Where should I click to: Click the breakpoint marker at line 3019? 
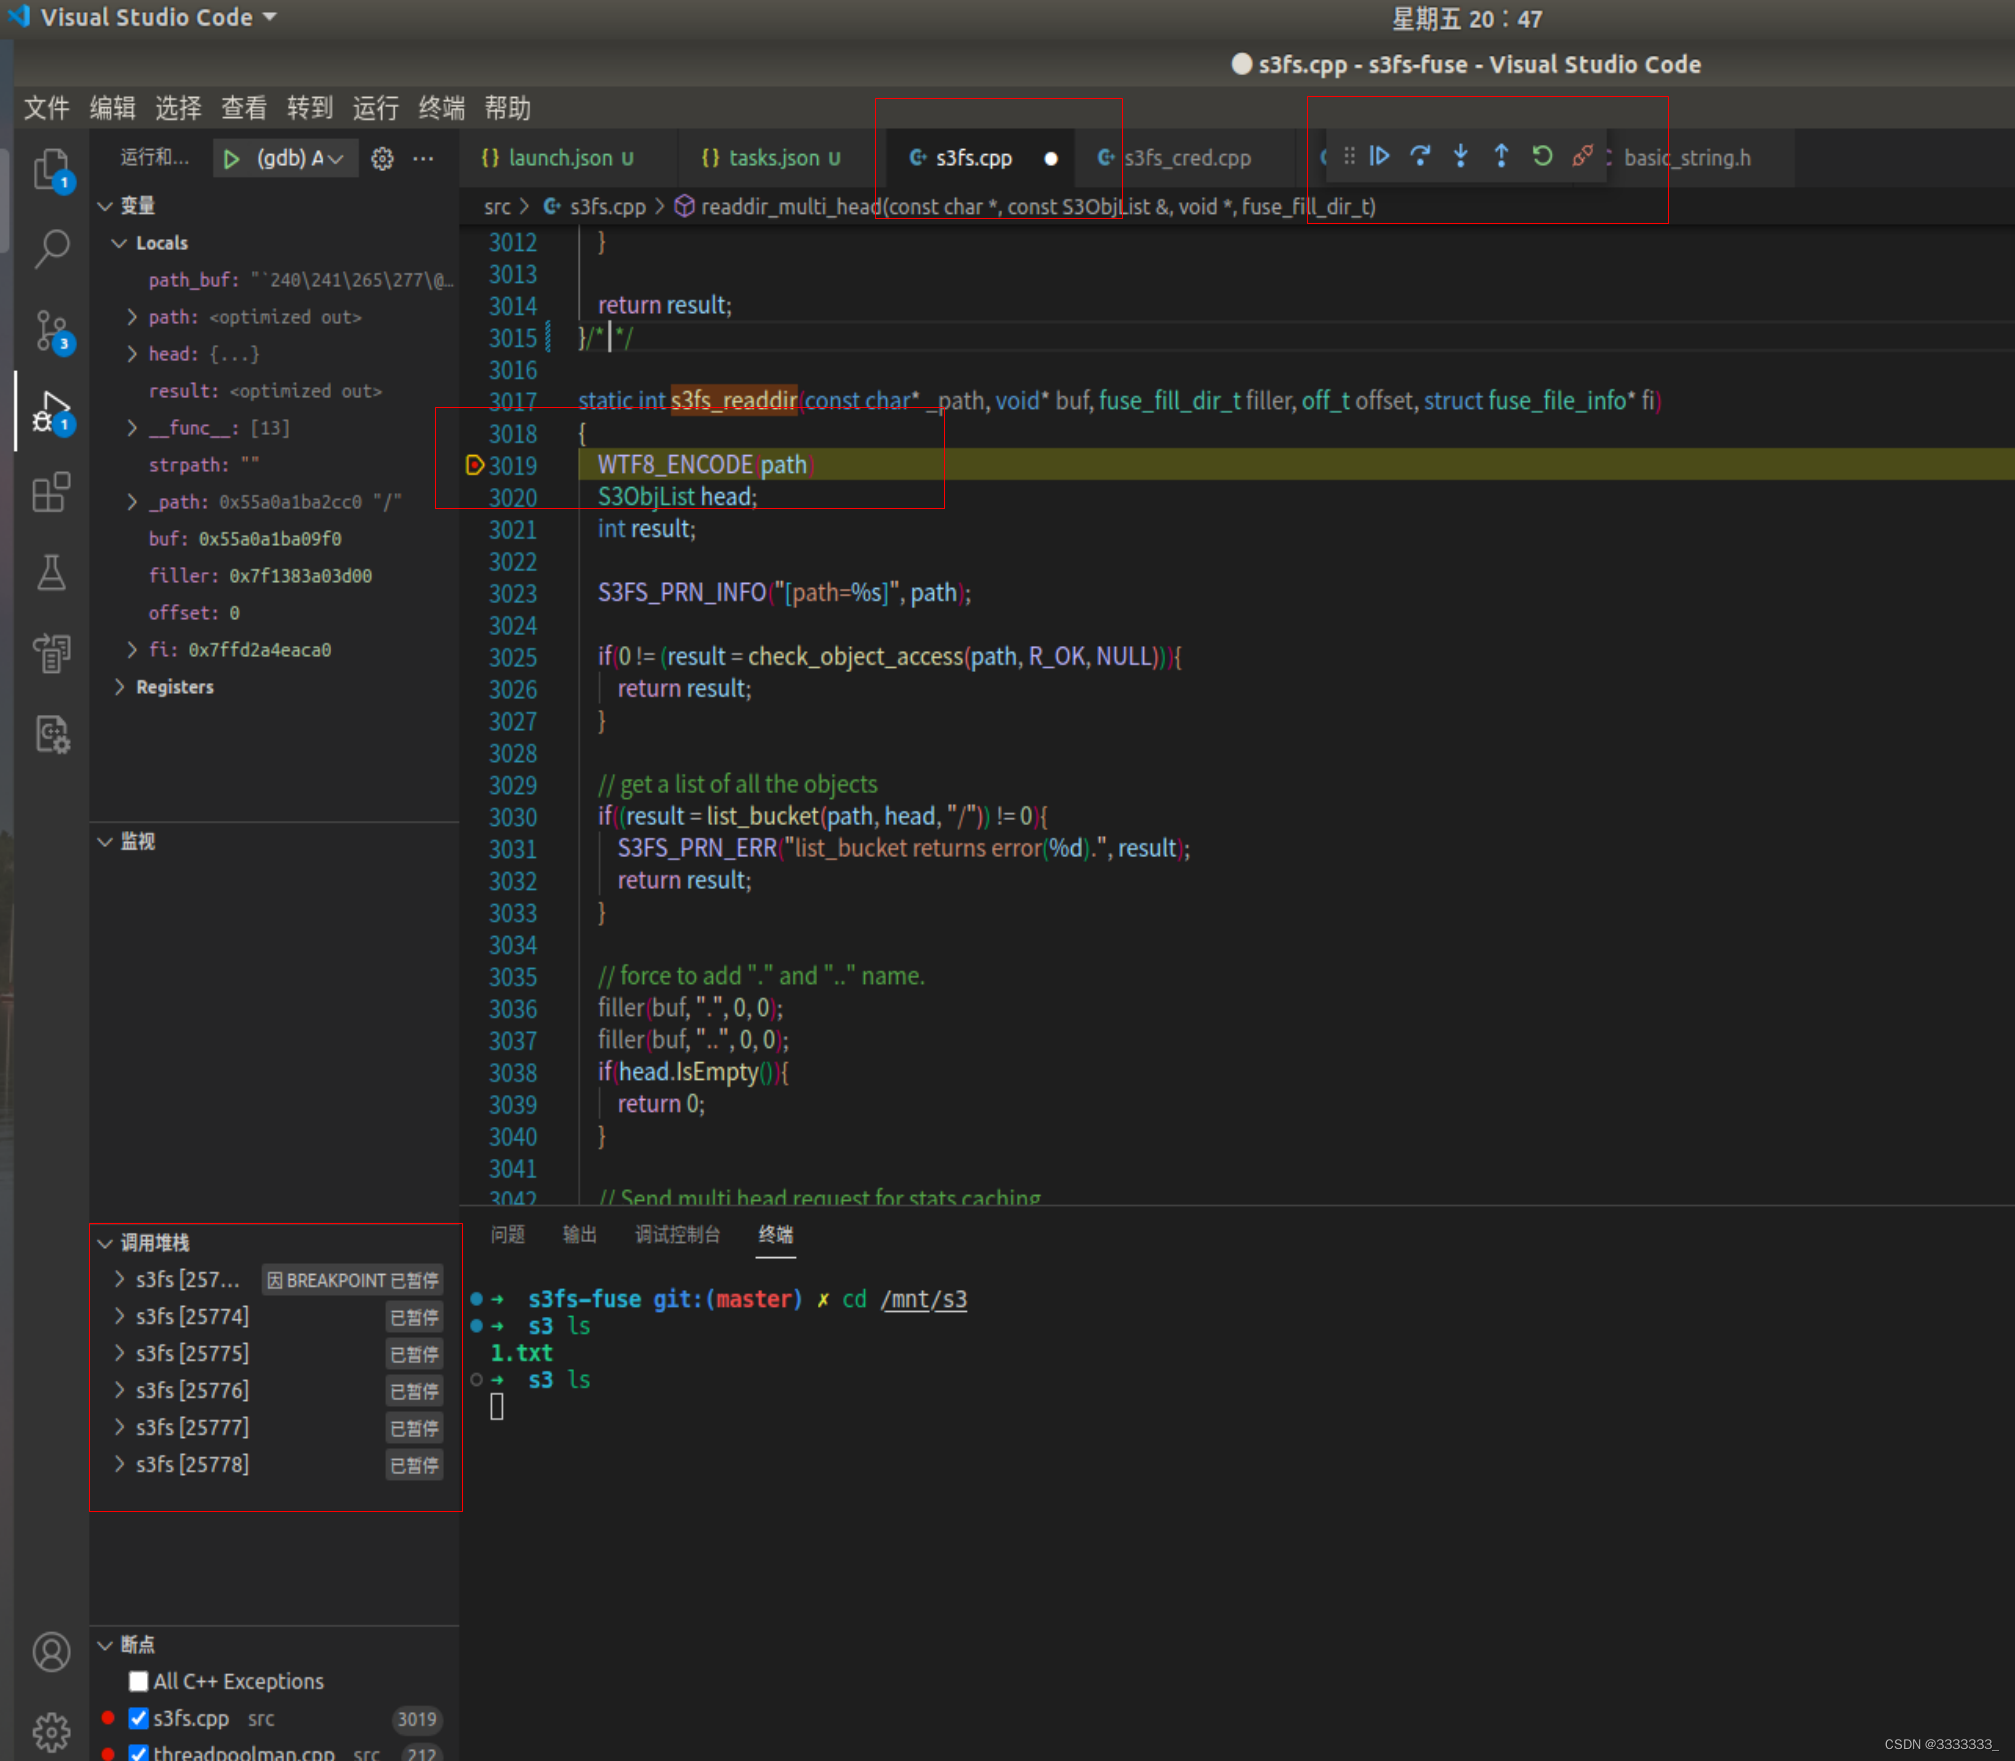point(475,465)
